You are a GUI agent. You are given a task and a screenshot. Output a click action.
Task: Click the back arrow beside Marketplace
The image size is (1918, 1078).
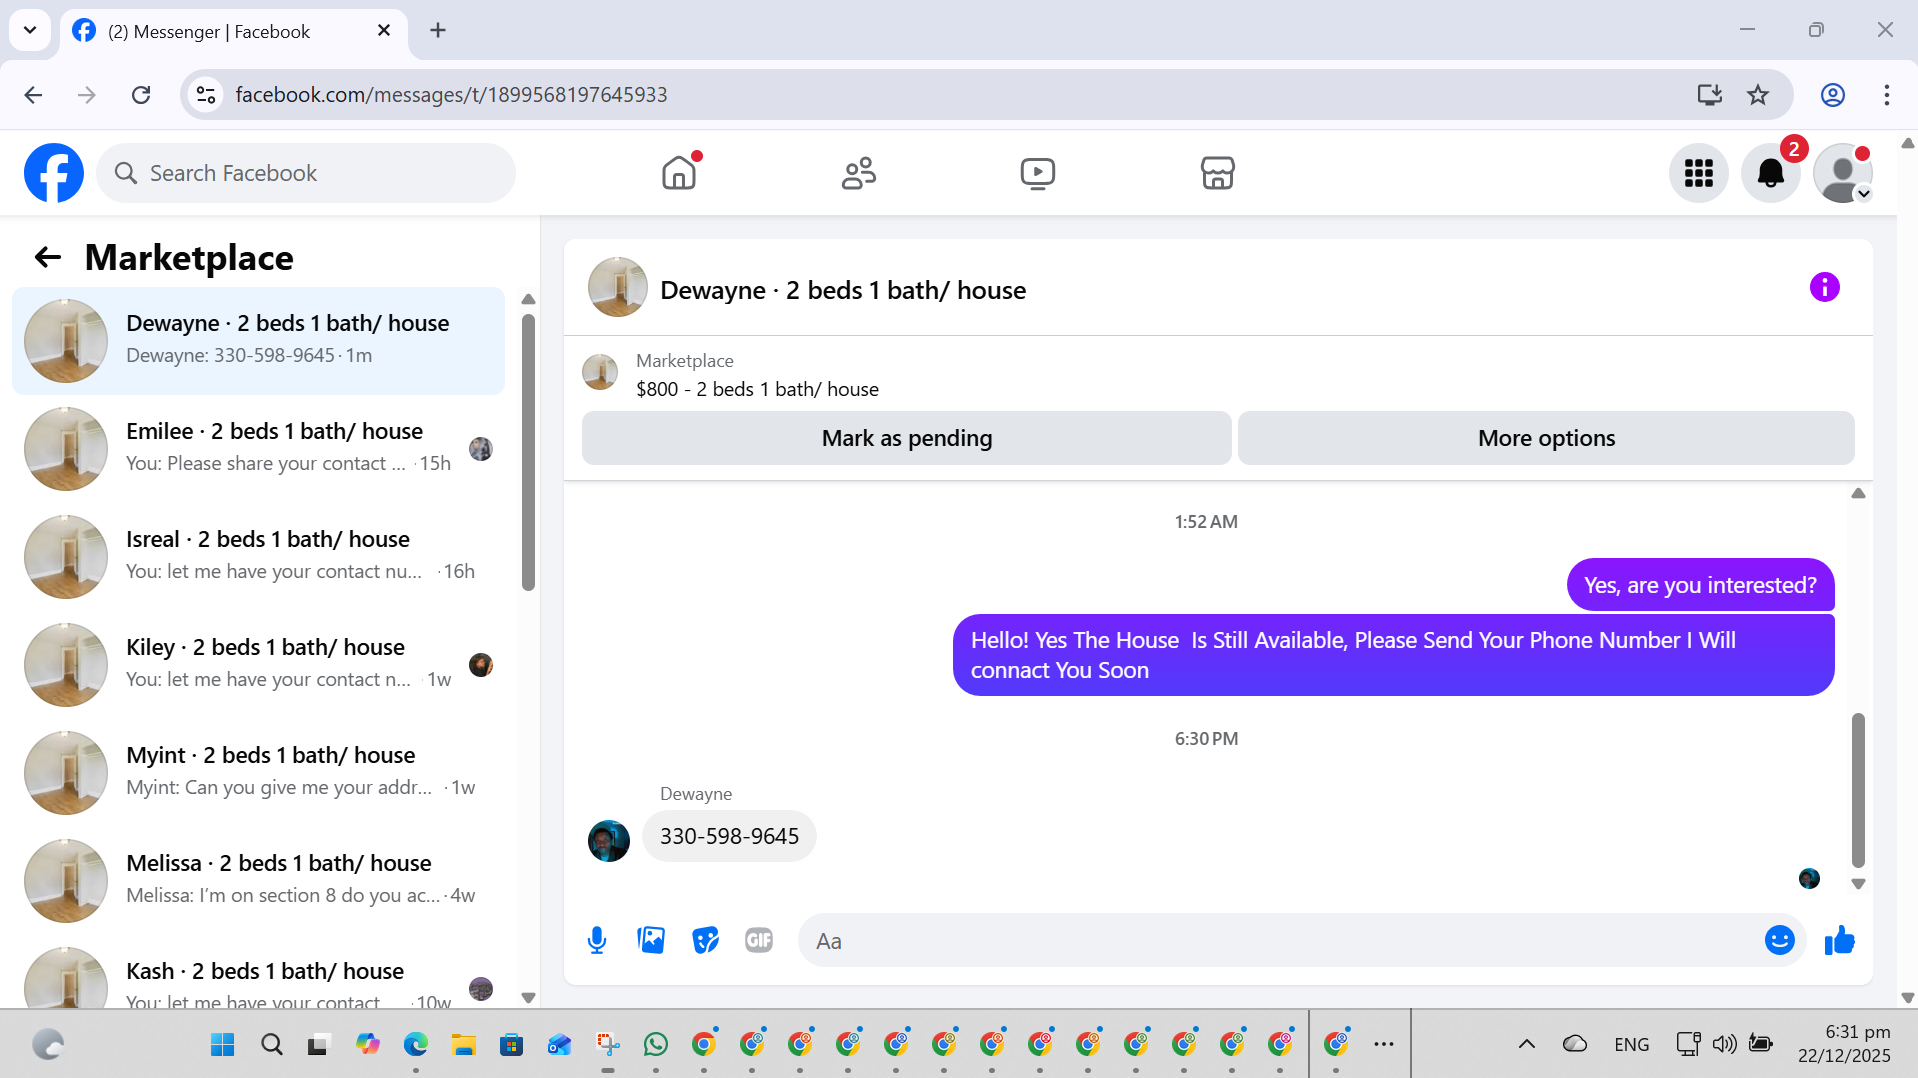47,258
